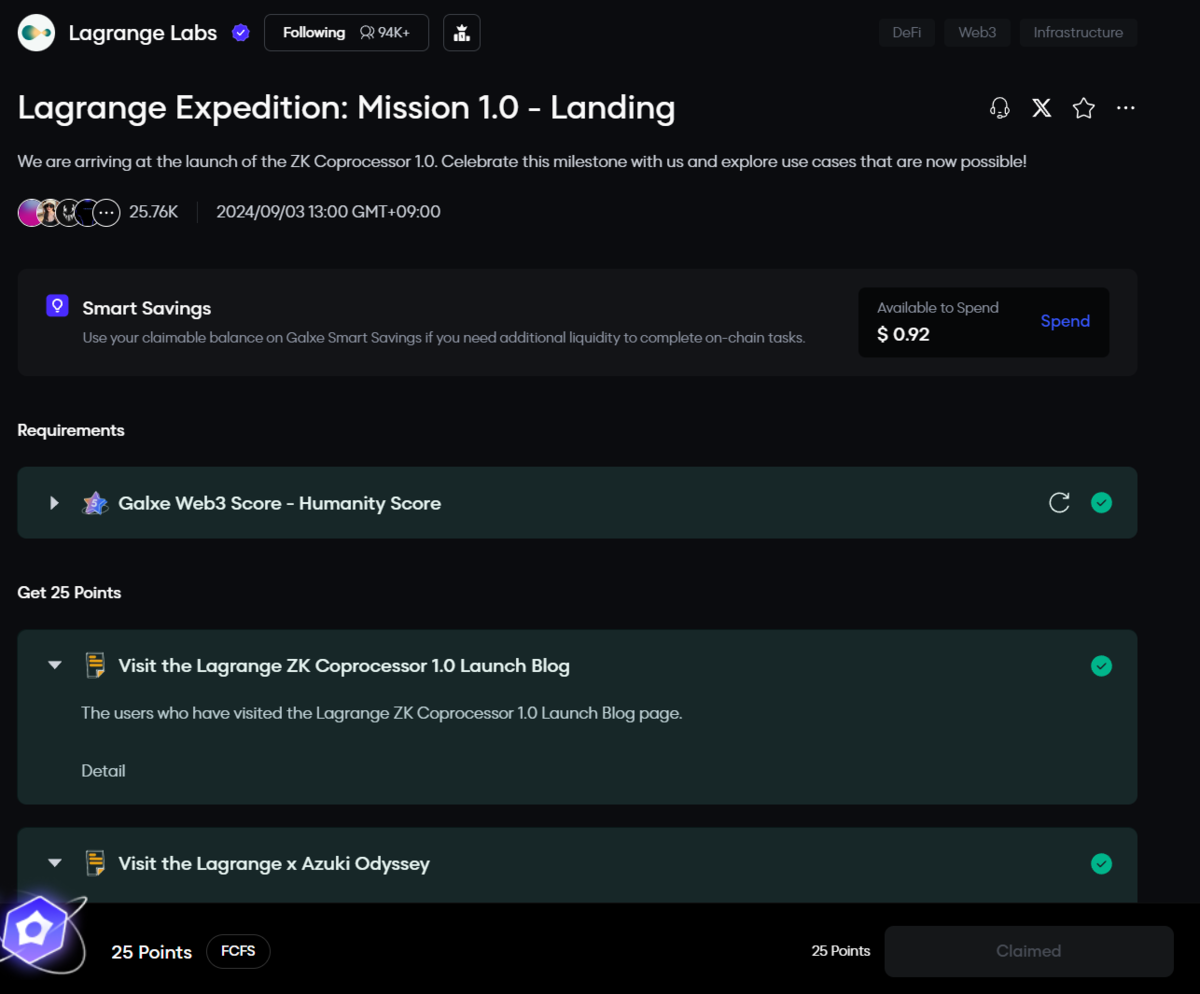Refresh the Galxe Web3 Score requirement
The height and width of the screenshot is (994, 1200).
[x=1059, y=503]
